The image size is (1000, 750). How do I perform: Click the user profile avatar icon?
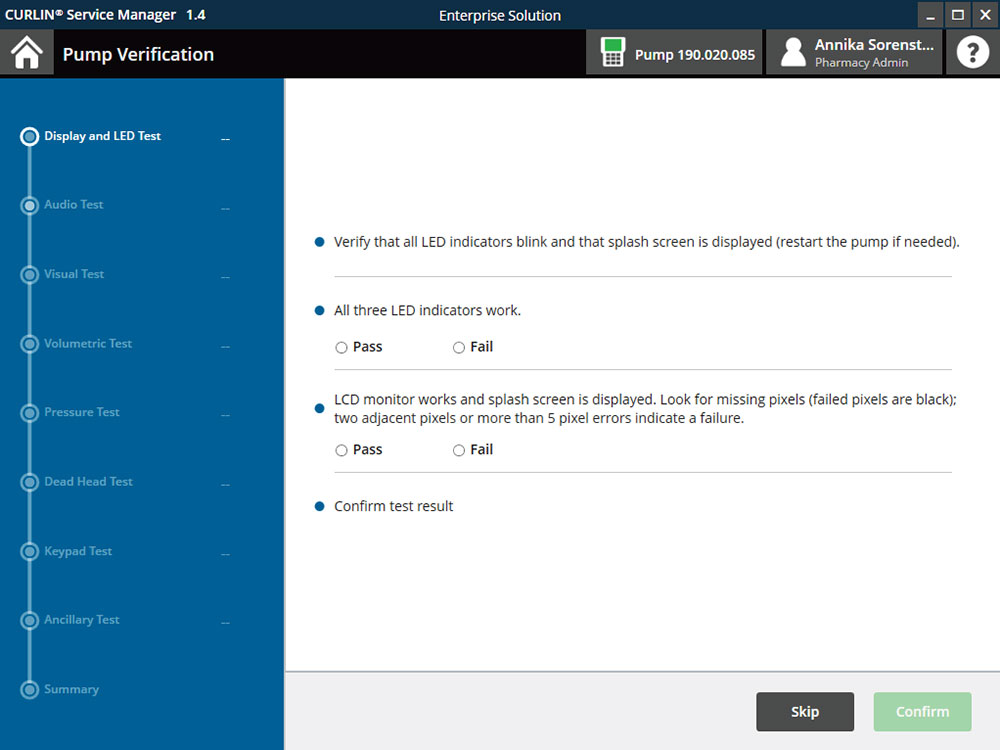click(793, 53)
